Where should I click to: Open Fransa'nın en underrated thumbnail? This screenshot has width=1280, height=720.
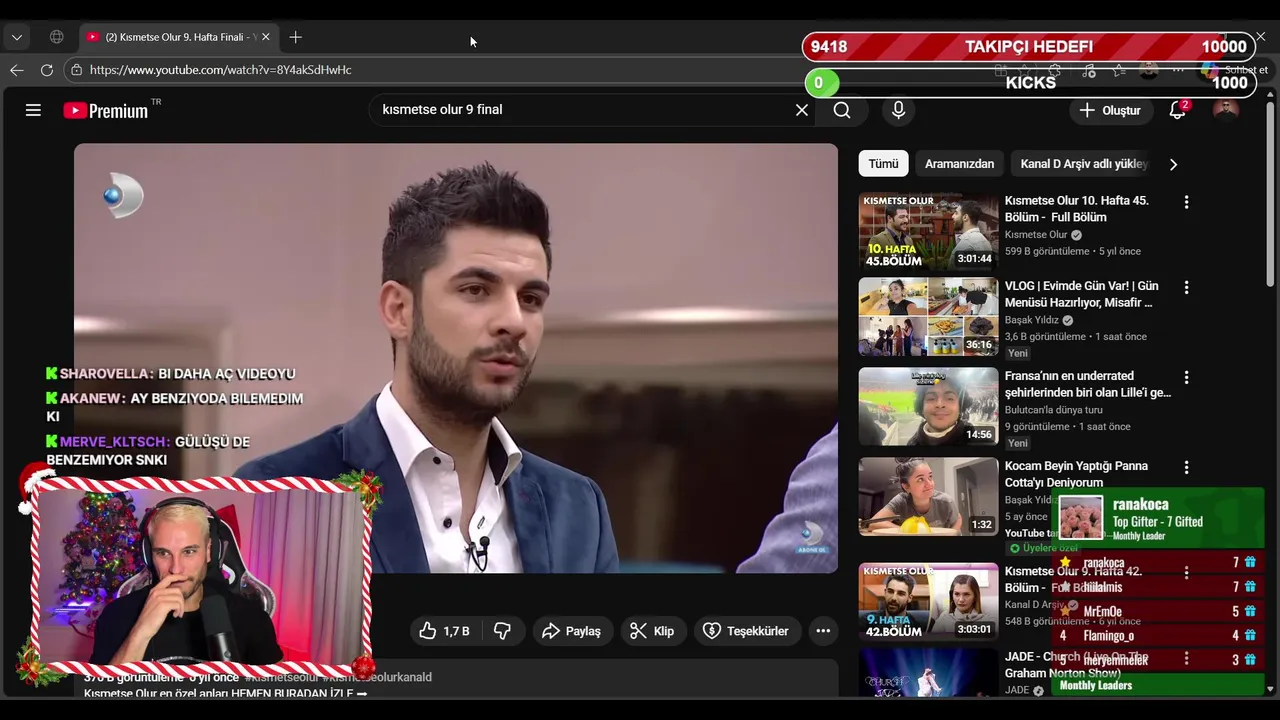point(928,407)
